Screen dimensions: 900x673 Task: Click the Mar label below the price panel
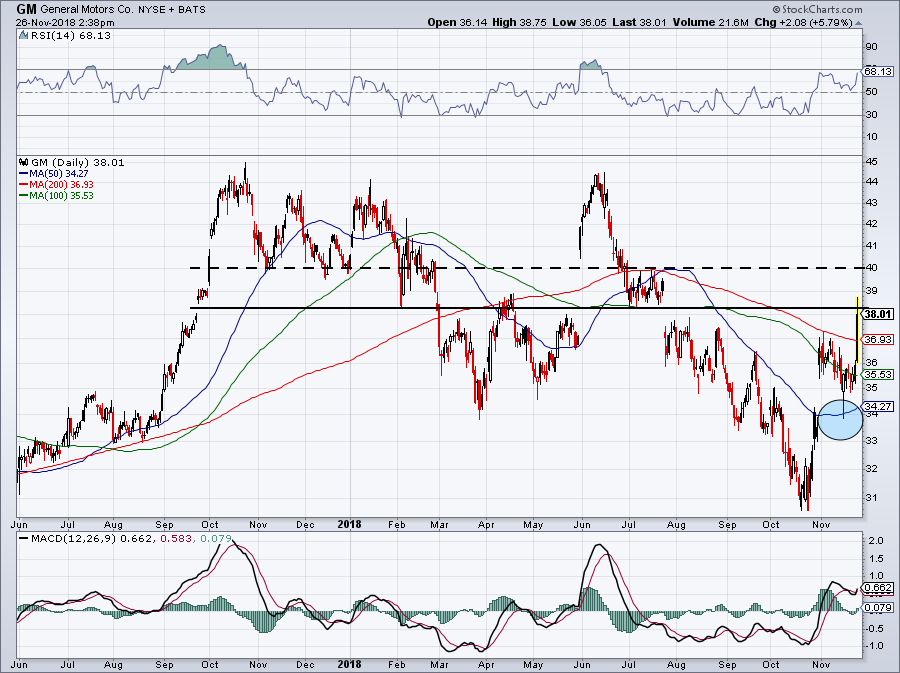tap(439, 524)
